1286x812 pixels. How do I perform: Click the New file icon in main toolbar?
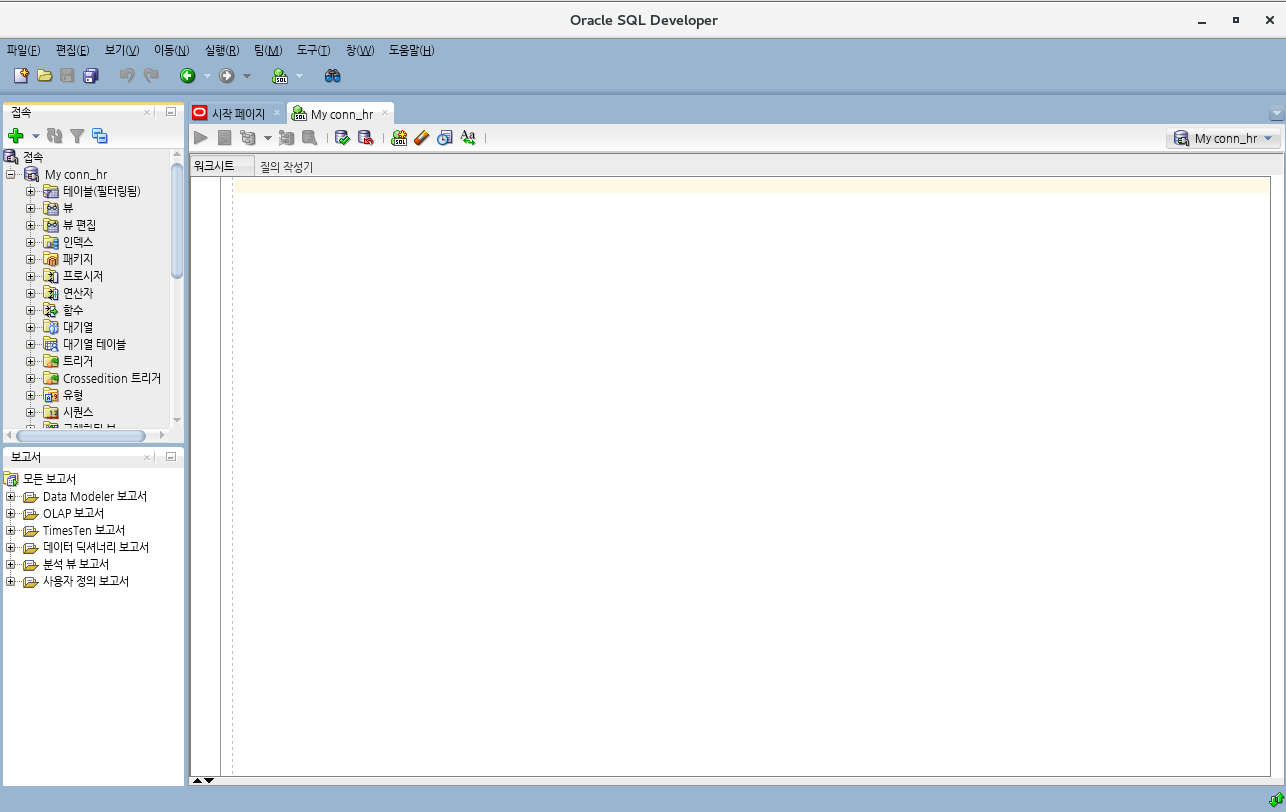click(x=21, y=75)
